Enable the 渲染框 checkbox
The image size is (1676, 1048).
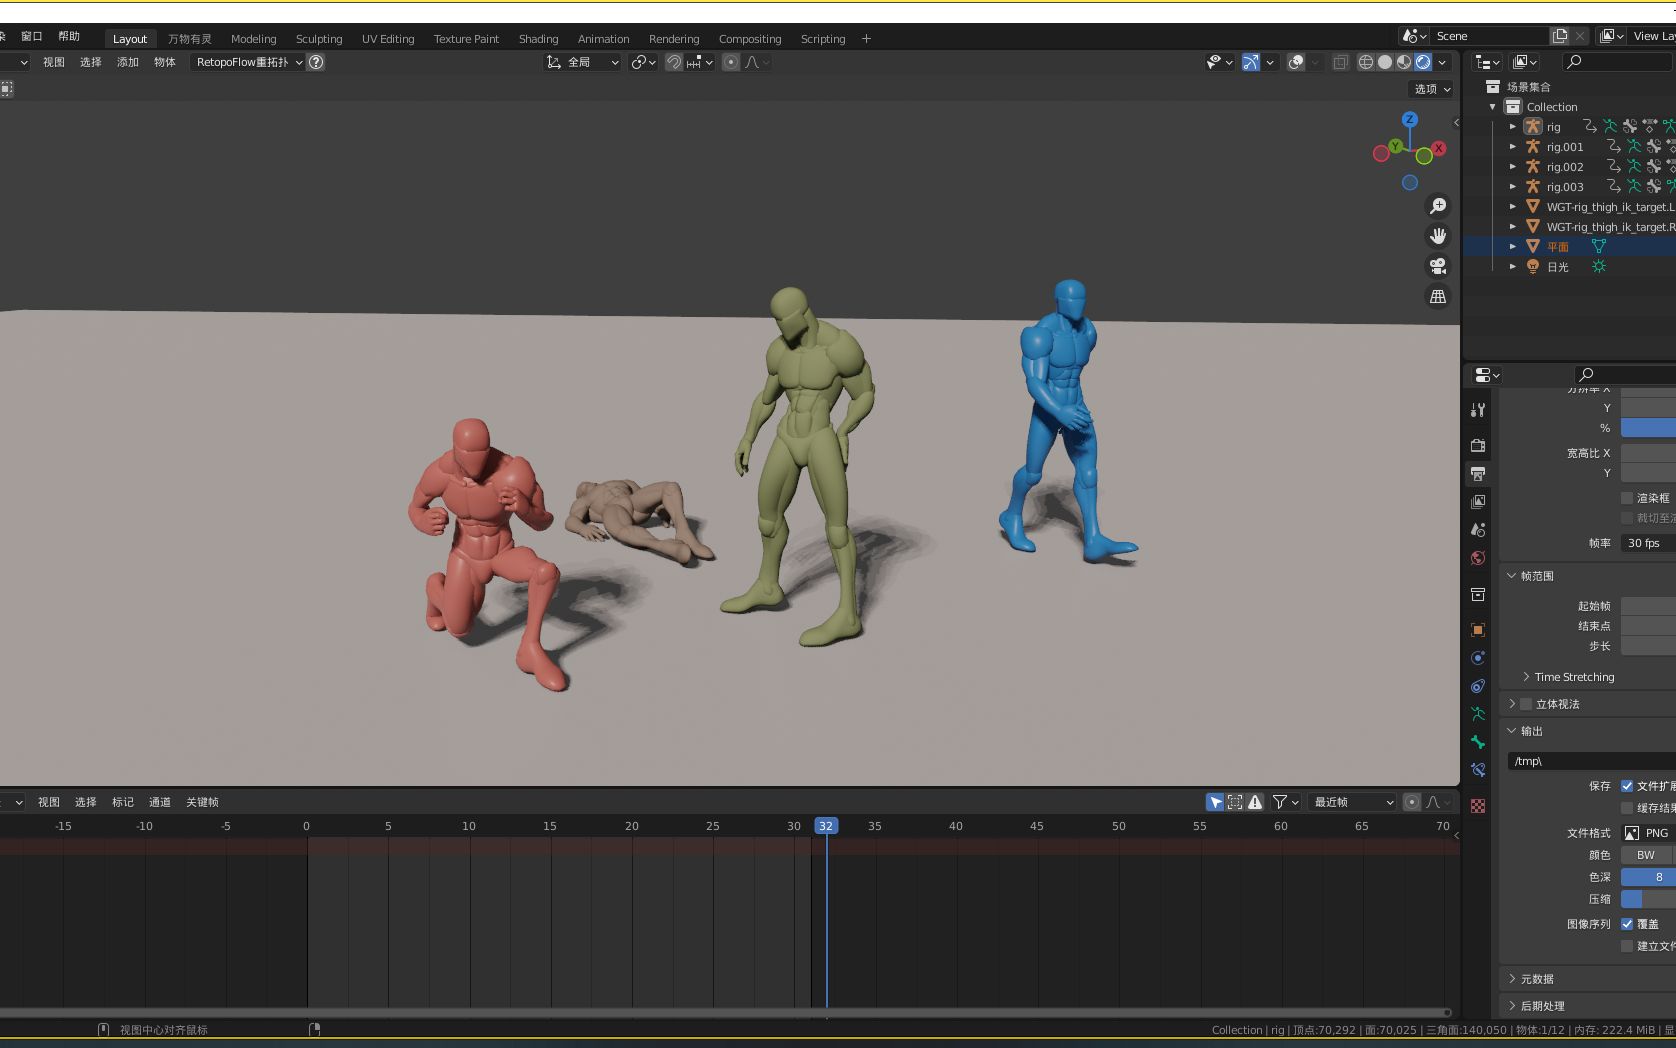point(1626,497)
